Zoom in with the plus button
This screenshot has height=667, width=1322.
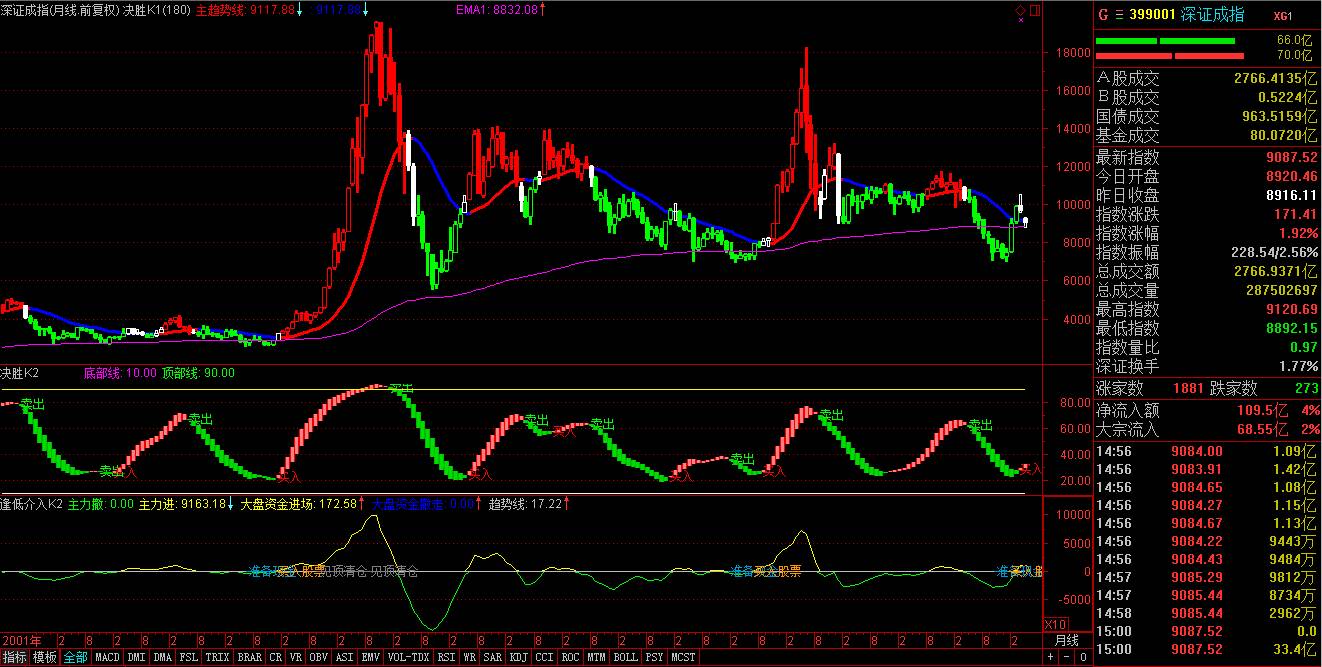[1050, 658]
